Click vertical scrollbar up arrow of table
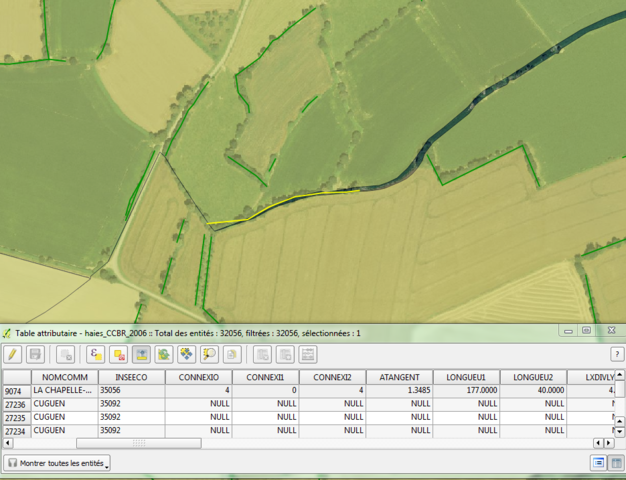626x480 pixels. point(619,375)
